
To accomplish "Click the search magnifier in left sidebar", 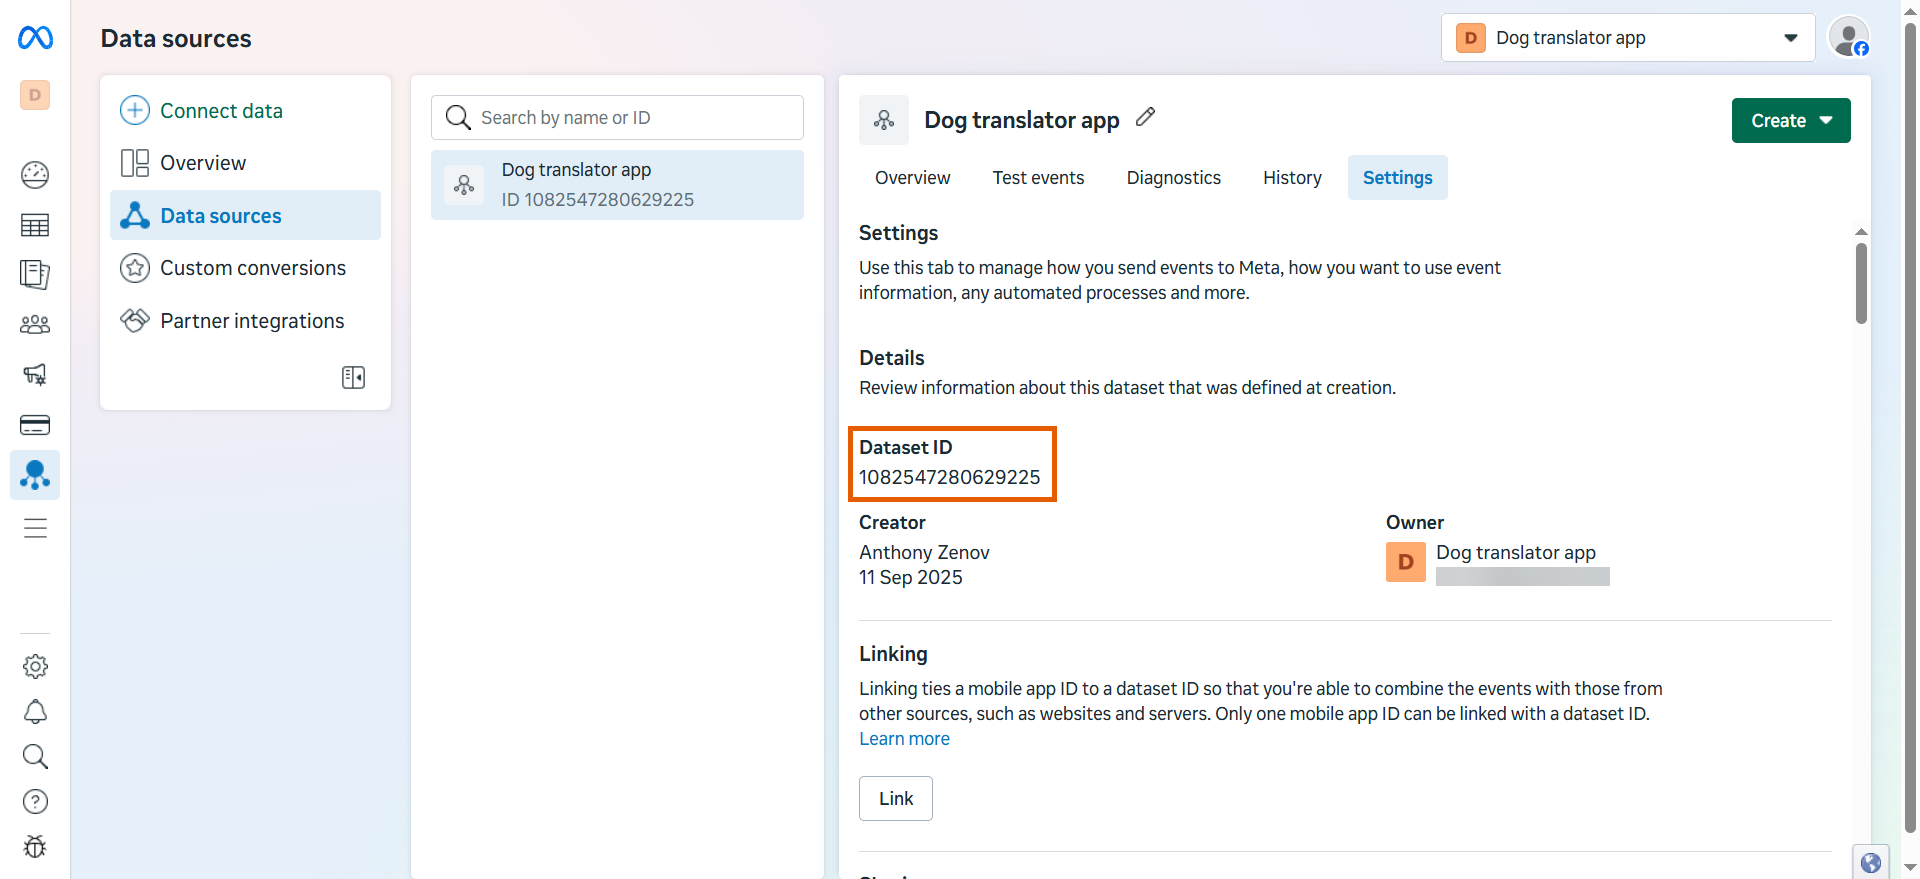I will pyautogui.click(x=35, y=756).
